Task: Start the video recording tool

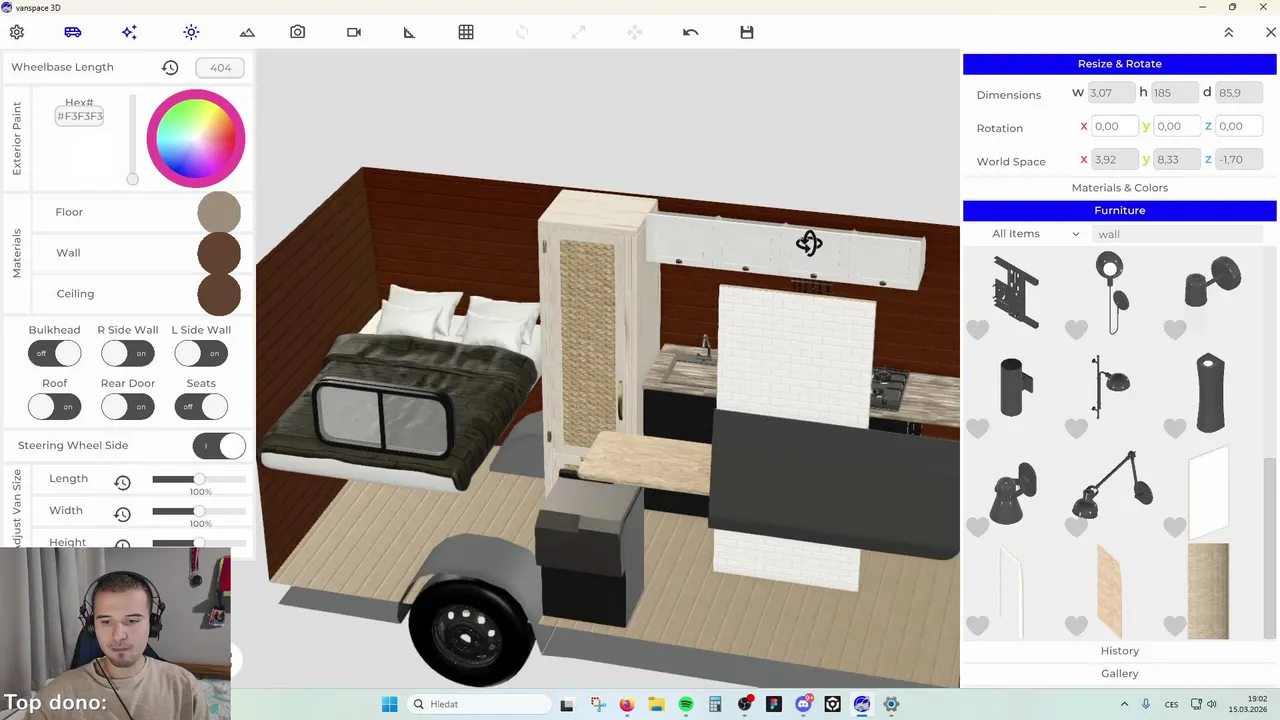Action: (x=354, y=32)
